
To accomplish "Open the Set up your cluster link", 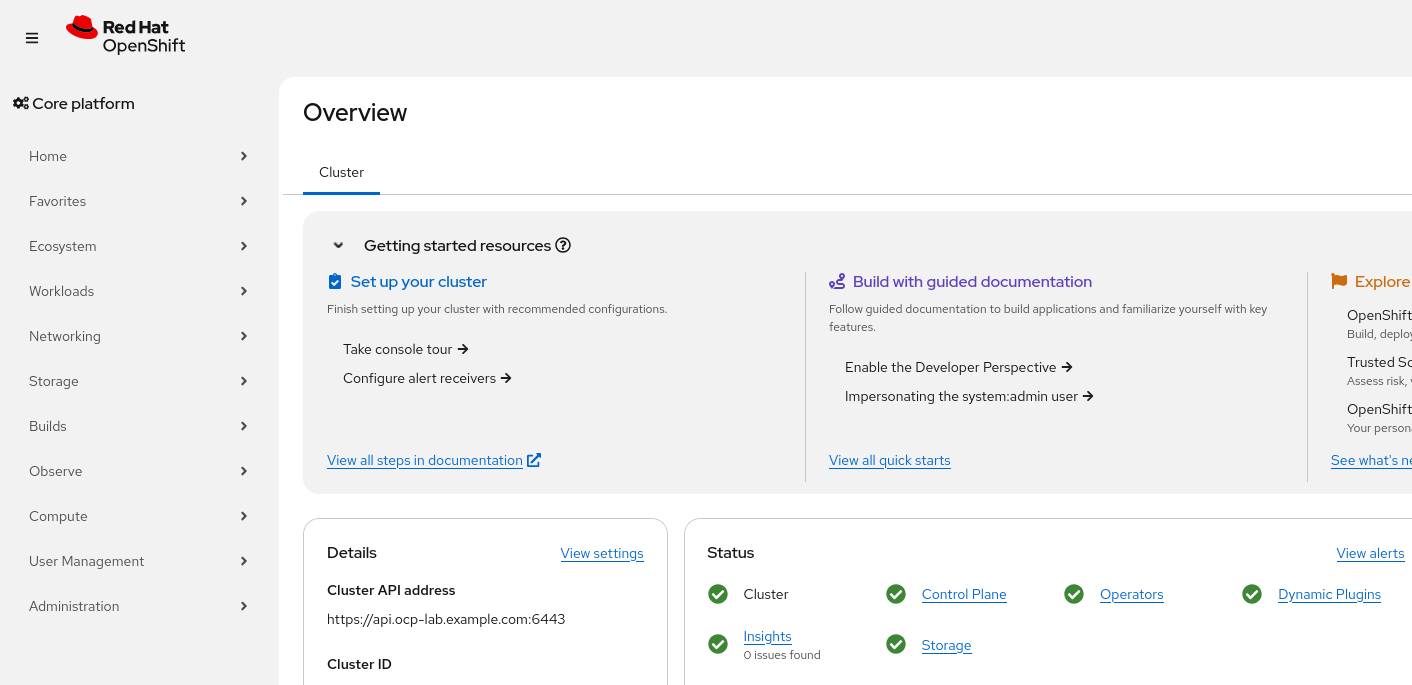I will (x=419, y=282).
